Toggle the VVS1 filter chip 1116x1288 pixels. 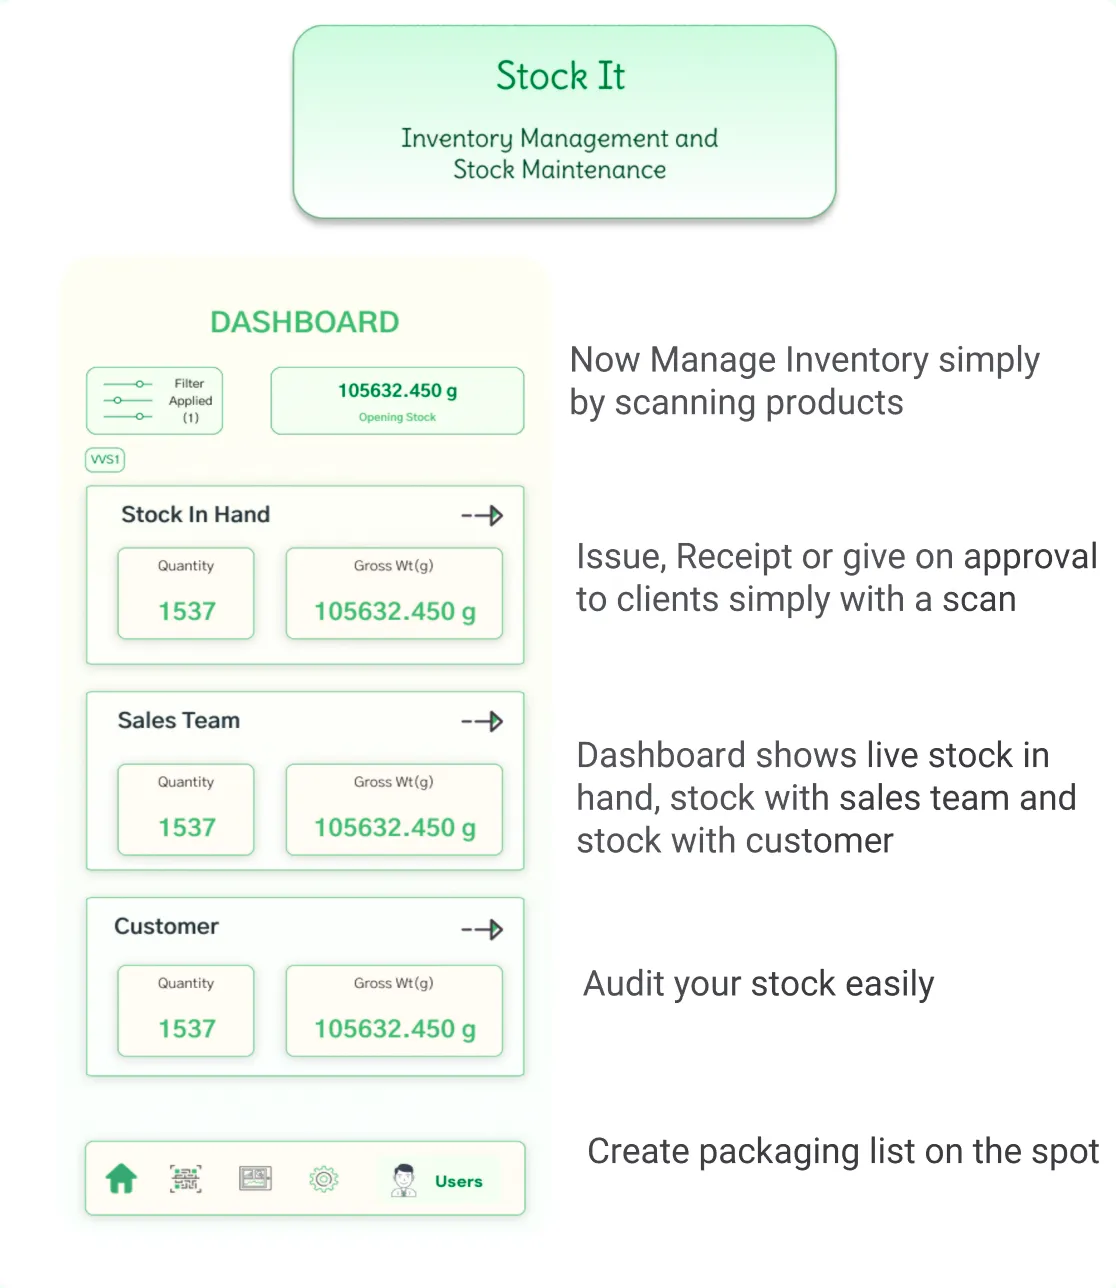click(x=104, y=459)
